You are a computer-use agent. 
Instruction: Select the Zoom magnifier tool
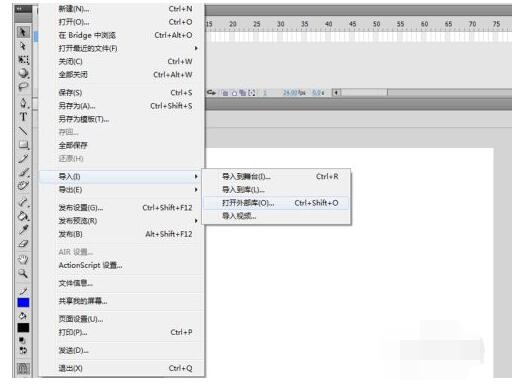(23, 274)
